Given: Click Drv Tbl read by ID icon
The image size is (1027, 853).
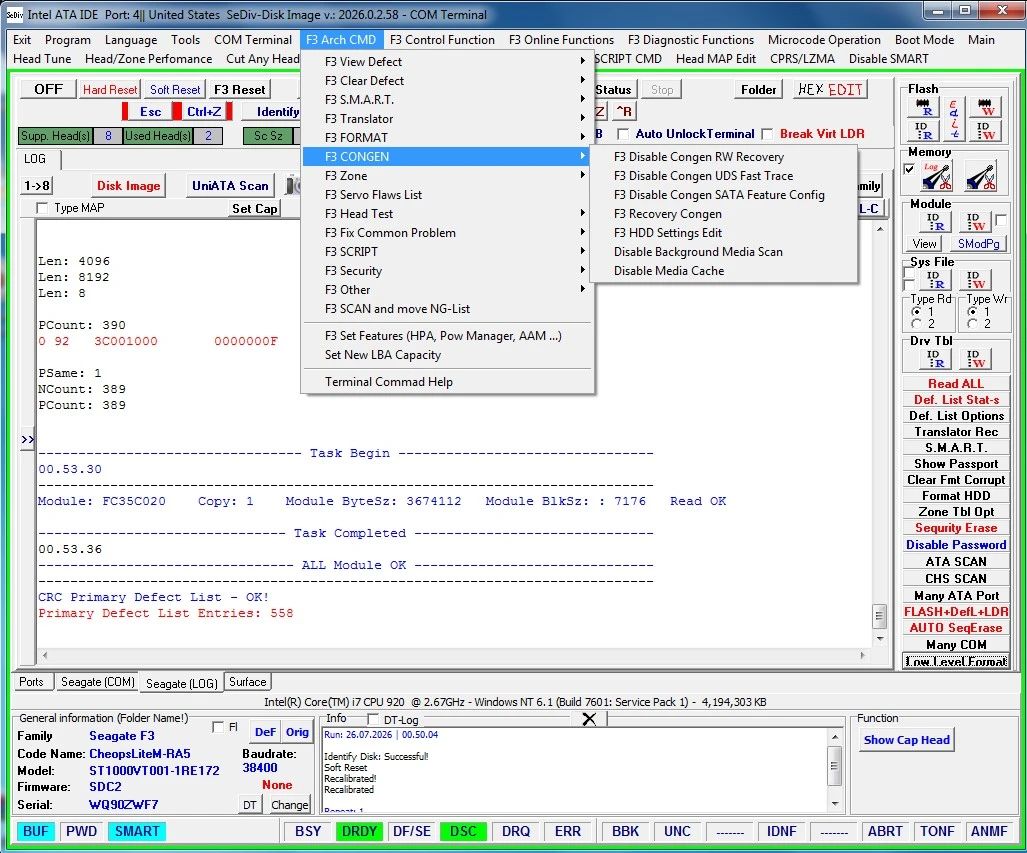Looking at the screenshot, I should tap(935, 359).
